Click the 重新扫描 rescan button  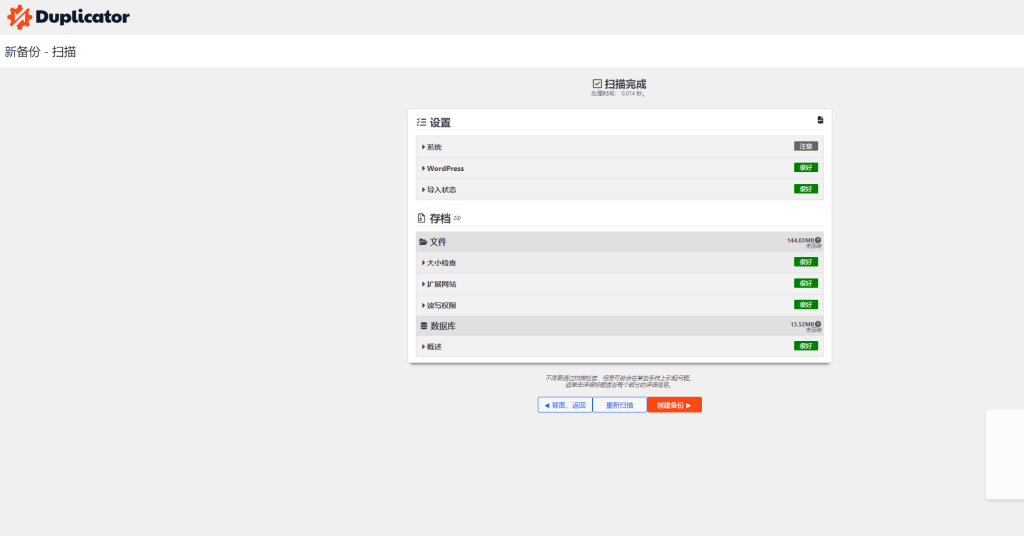click(619, 405)
